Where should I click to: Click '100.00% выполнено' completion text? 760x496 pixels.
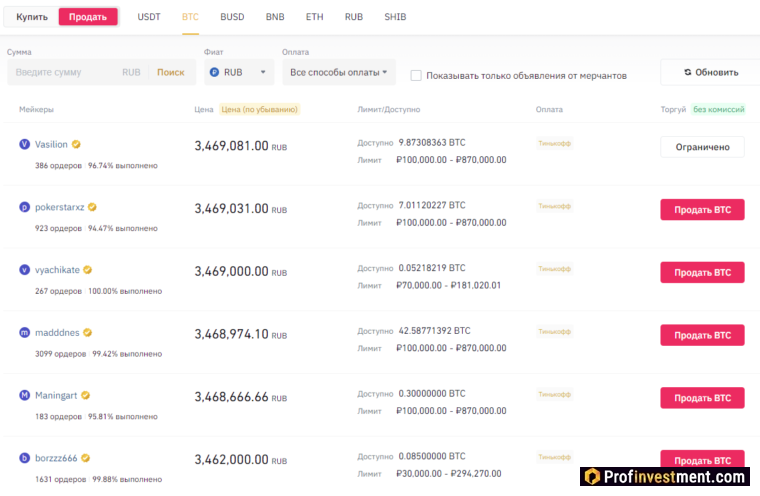[125, 291]
